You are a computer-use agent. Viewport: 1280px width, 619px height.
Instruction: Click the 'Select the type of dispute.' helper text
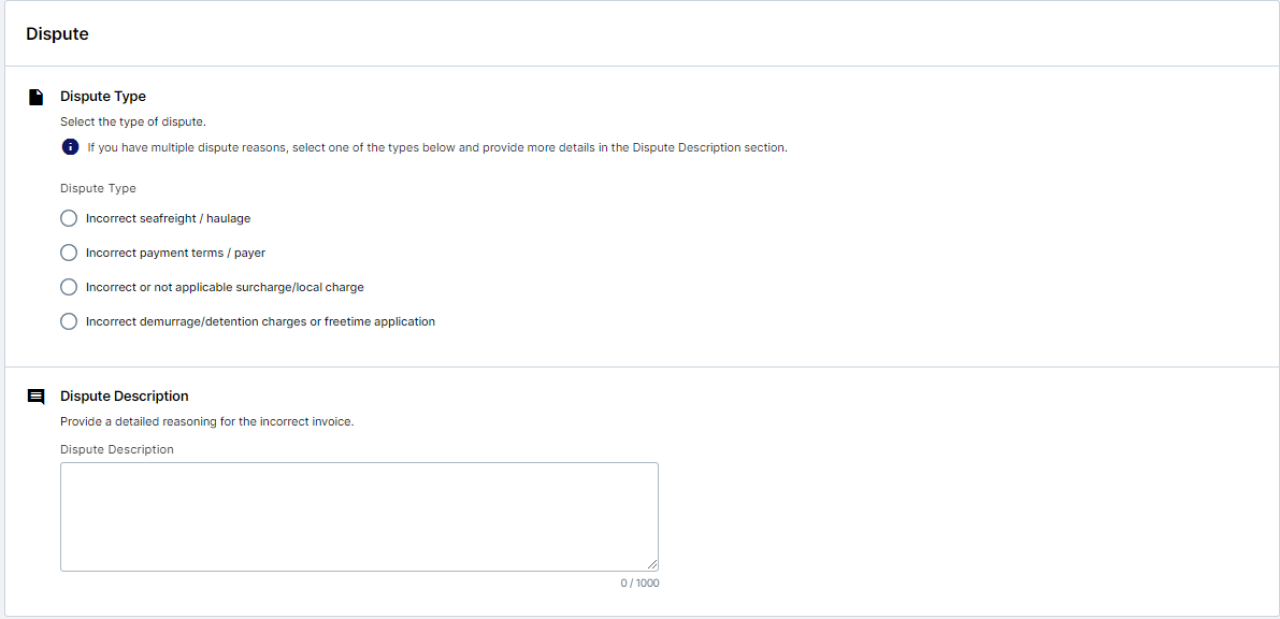pos(133,122)
